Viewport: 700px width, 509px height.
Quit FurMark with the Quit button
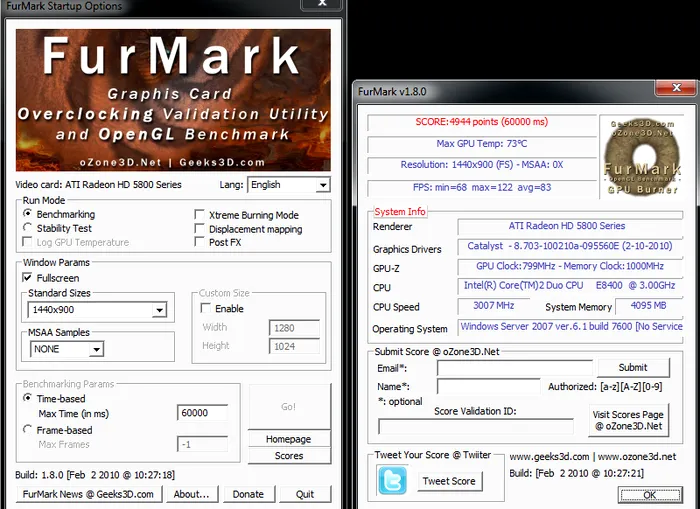pos(305,494)
